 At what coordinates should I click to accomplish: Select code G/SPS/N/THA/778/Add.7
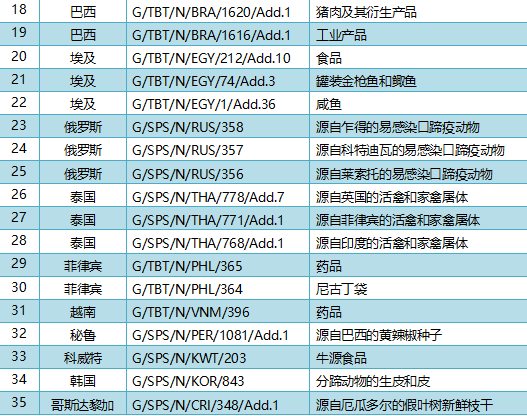pos(208,197)
